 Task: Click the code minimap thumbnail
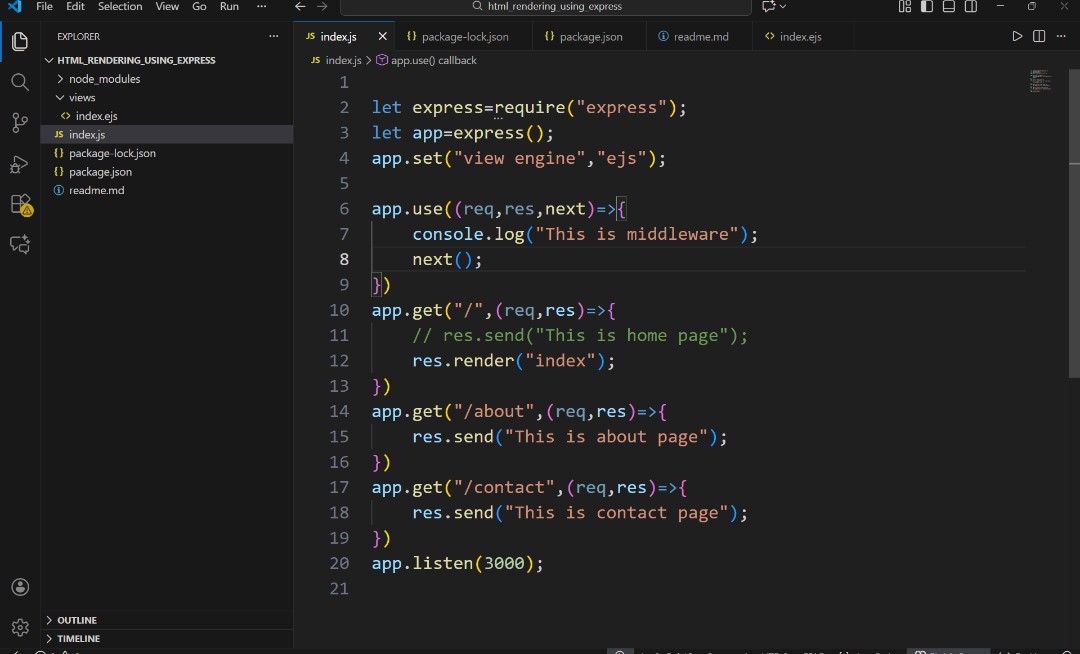1039,81
